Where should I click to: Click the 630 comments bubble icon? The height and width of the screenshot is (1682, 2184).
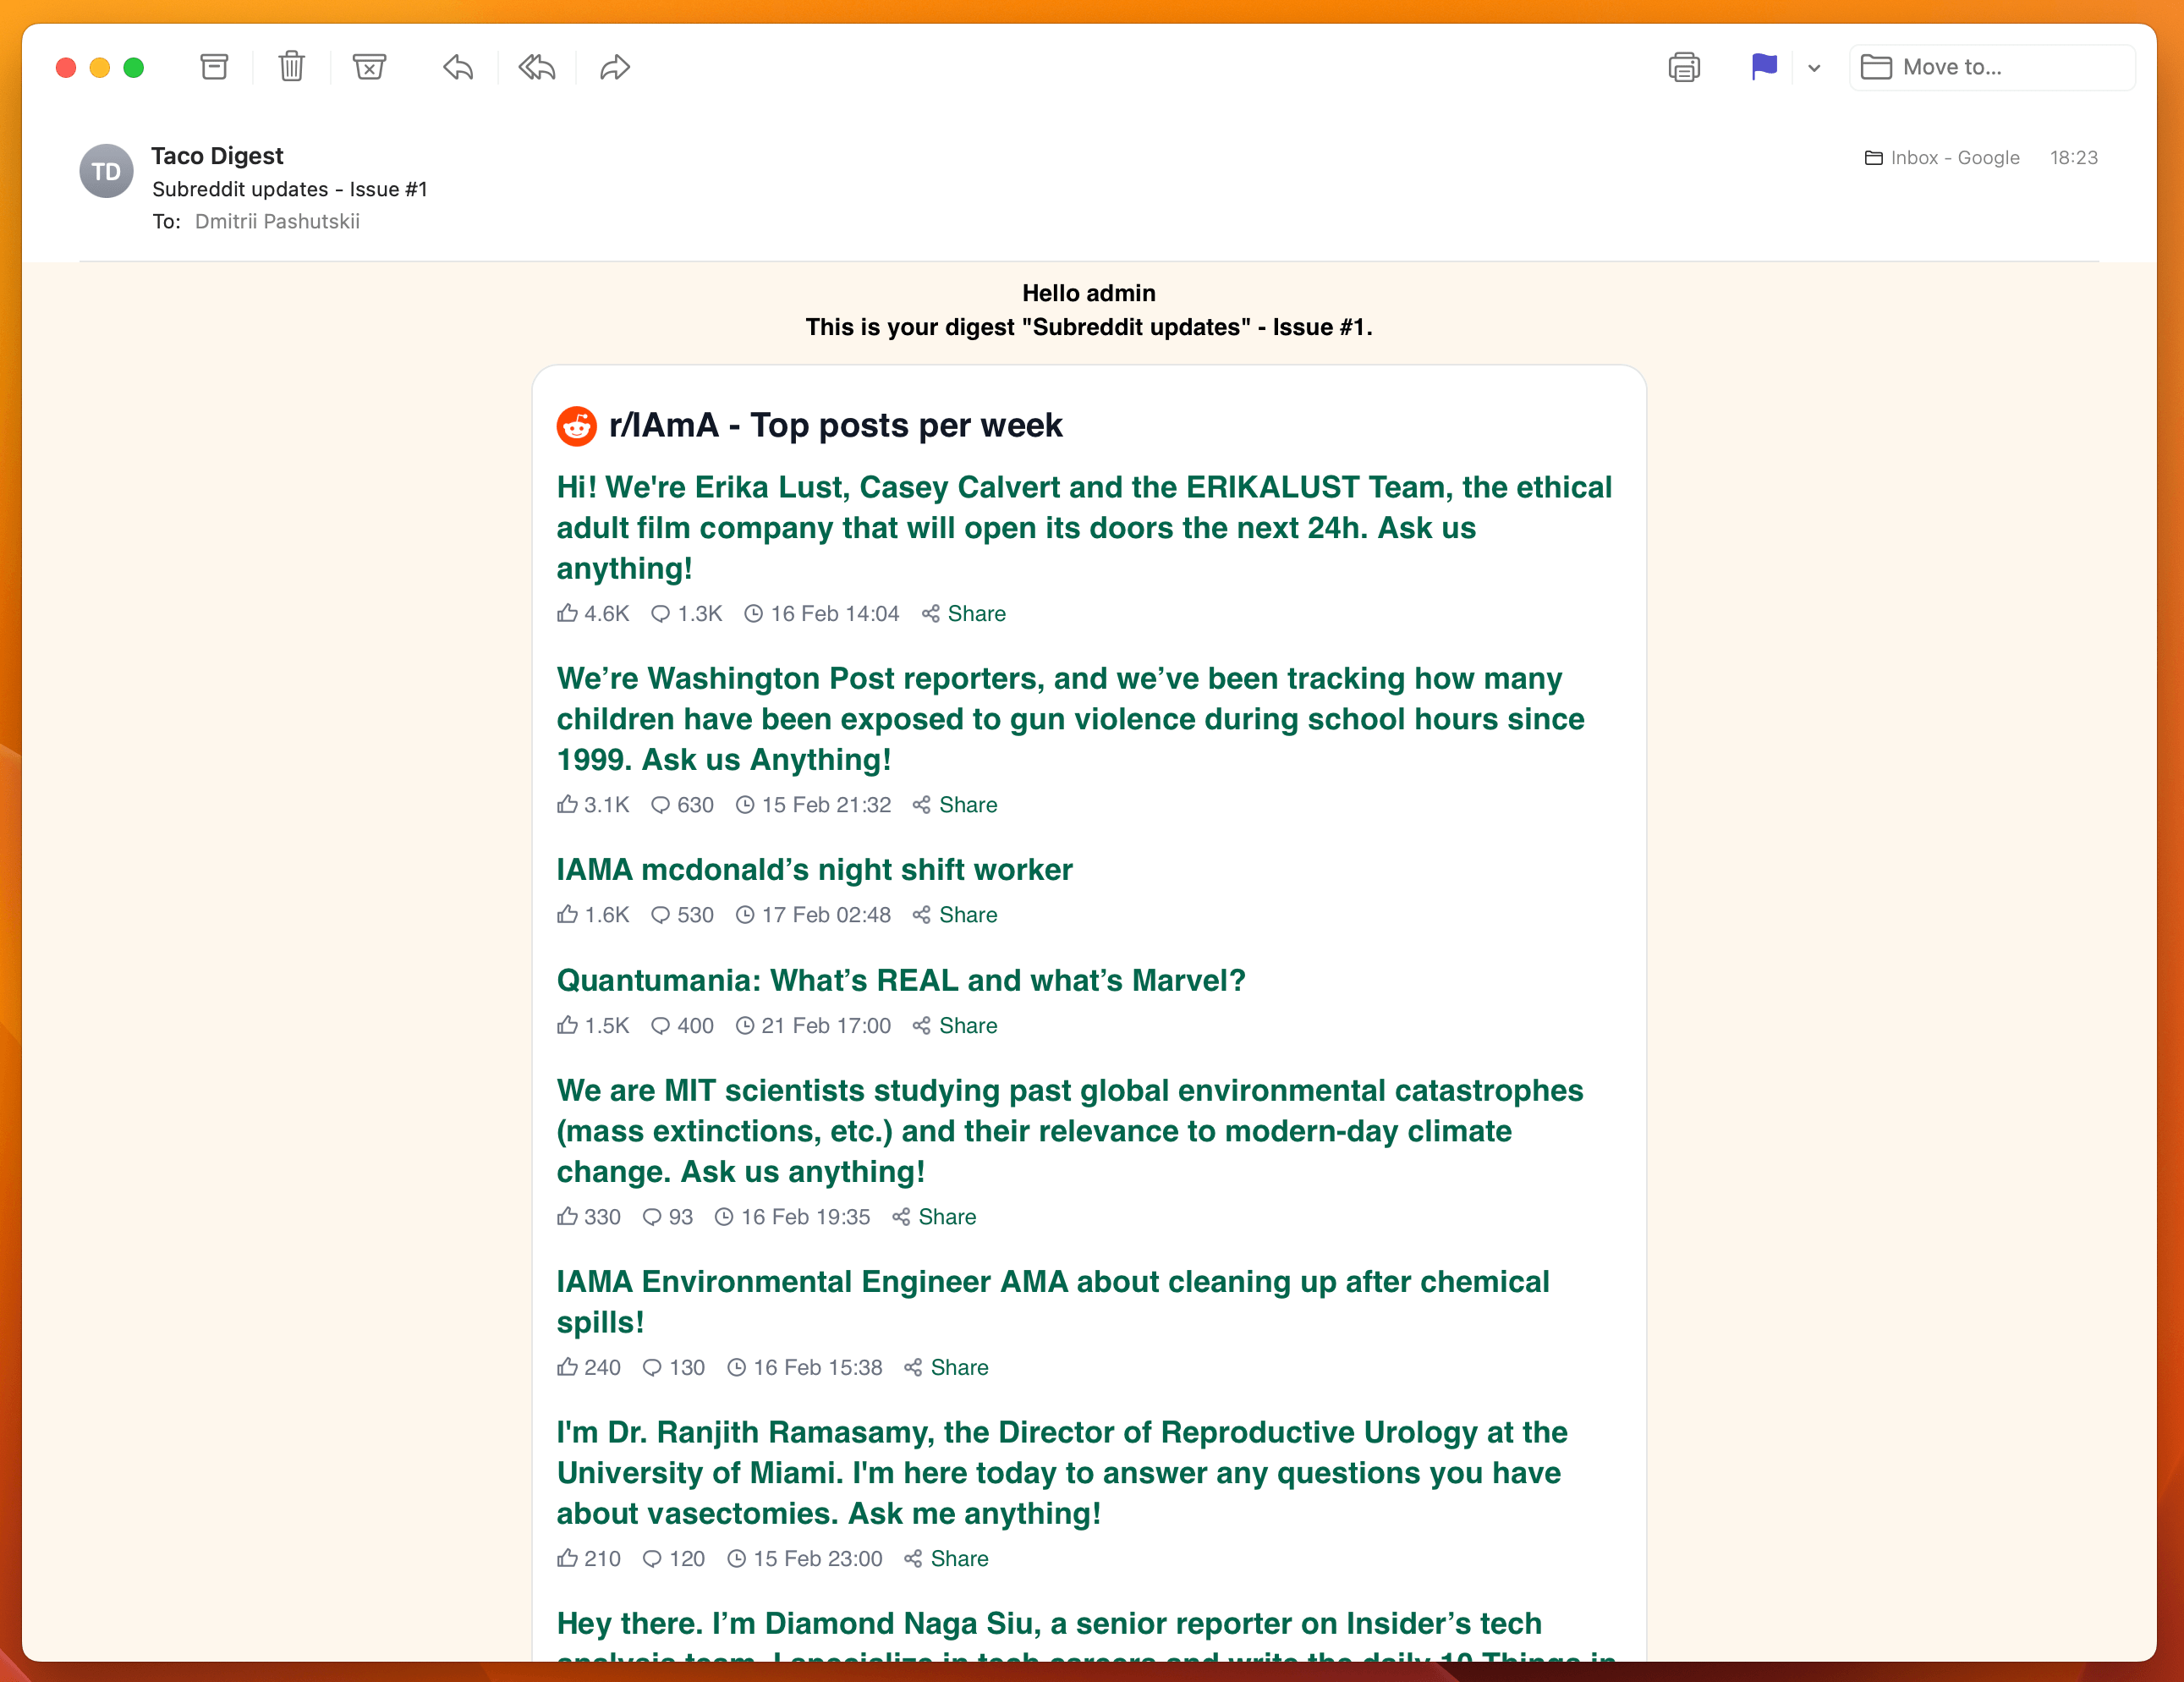click(660, 805)
